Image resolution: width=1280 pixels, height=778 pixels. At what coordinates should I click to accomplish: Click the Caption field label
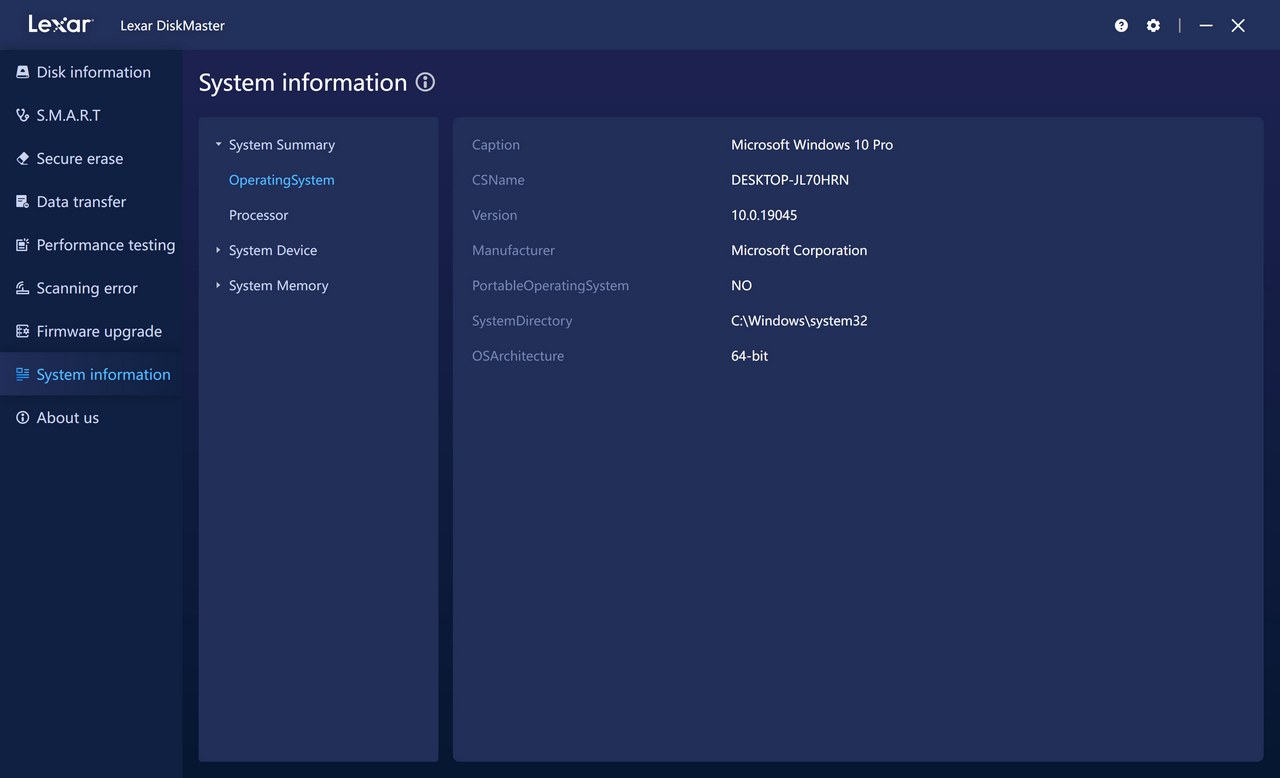pos(496,145)
